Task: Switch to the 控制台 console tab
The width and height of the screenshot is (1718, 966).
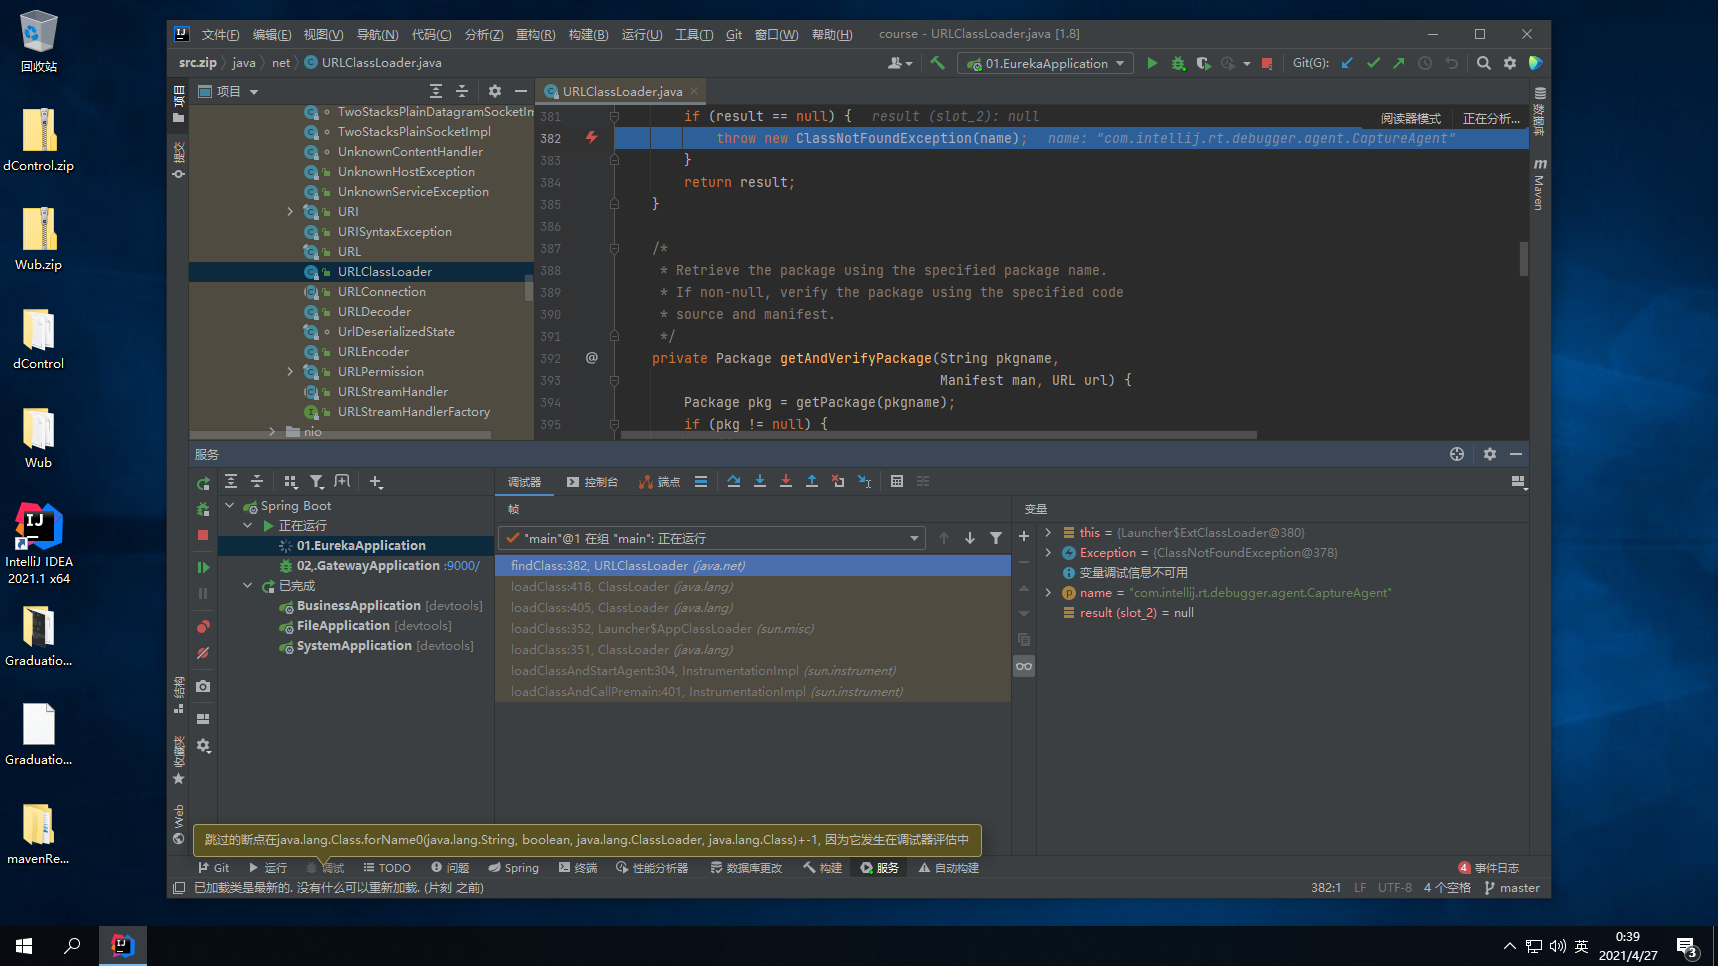Action: click(x=592, y=482)
